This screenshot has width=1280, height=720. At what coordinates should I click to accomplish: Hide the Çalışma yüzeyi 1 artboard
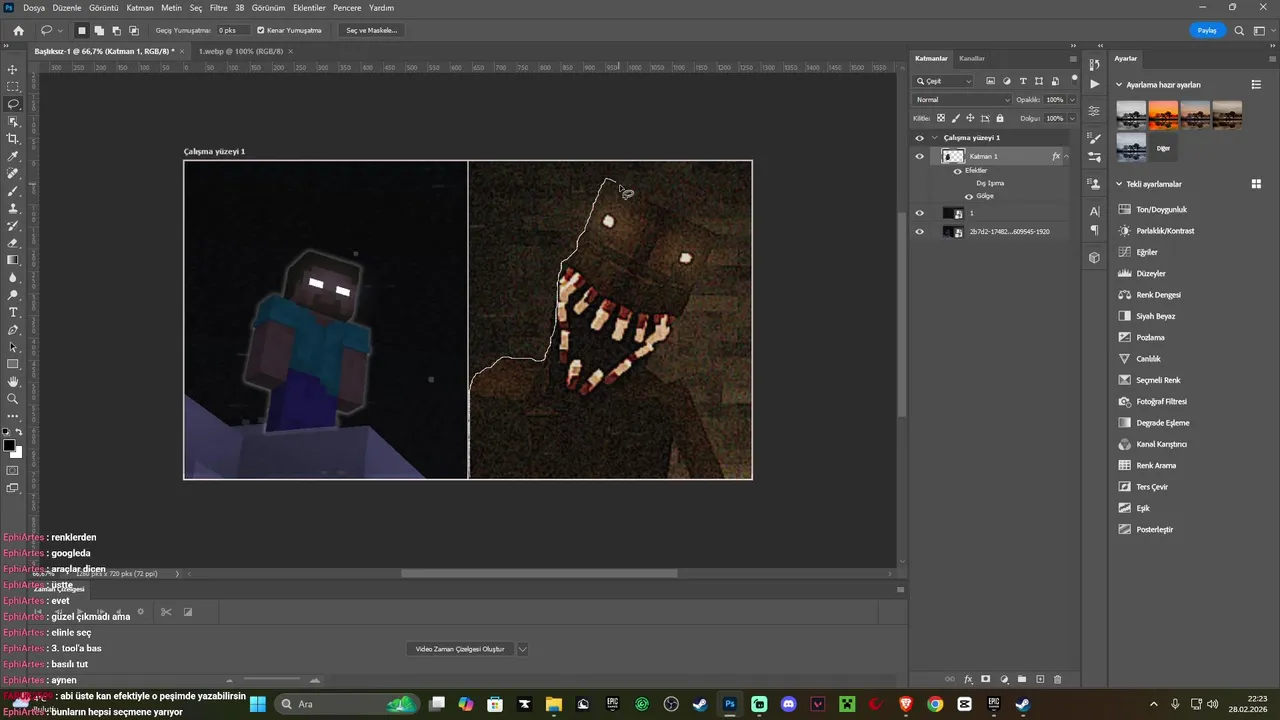920,138
